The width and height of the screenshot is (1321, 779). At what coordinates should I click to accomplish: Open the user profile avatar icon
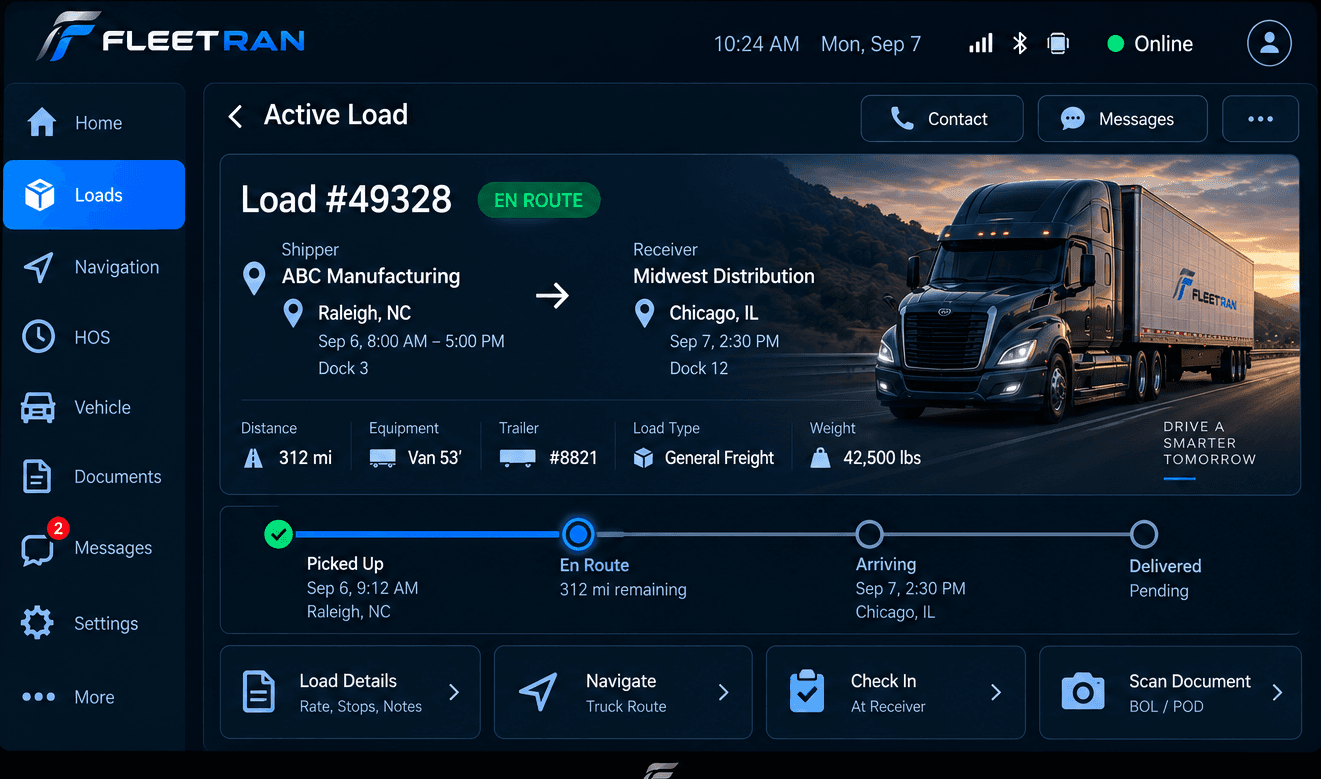click(1269, 43)
